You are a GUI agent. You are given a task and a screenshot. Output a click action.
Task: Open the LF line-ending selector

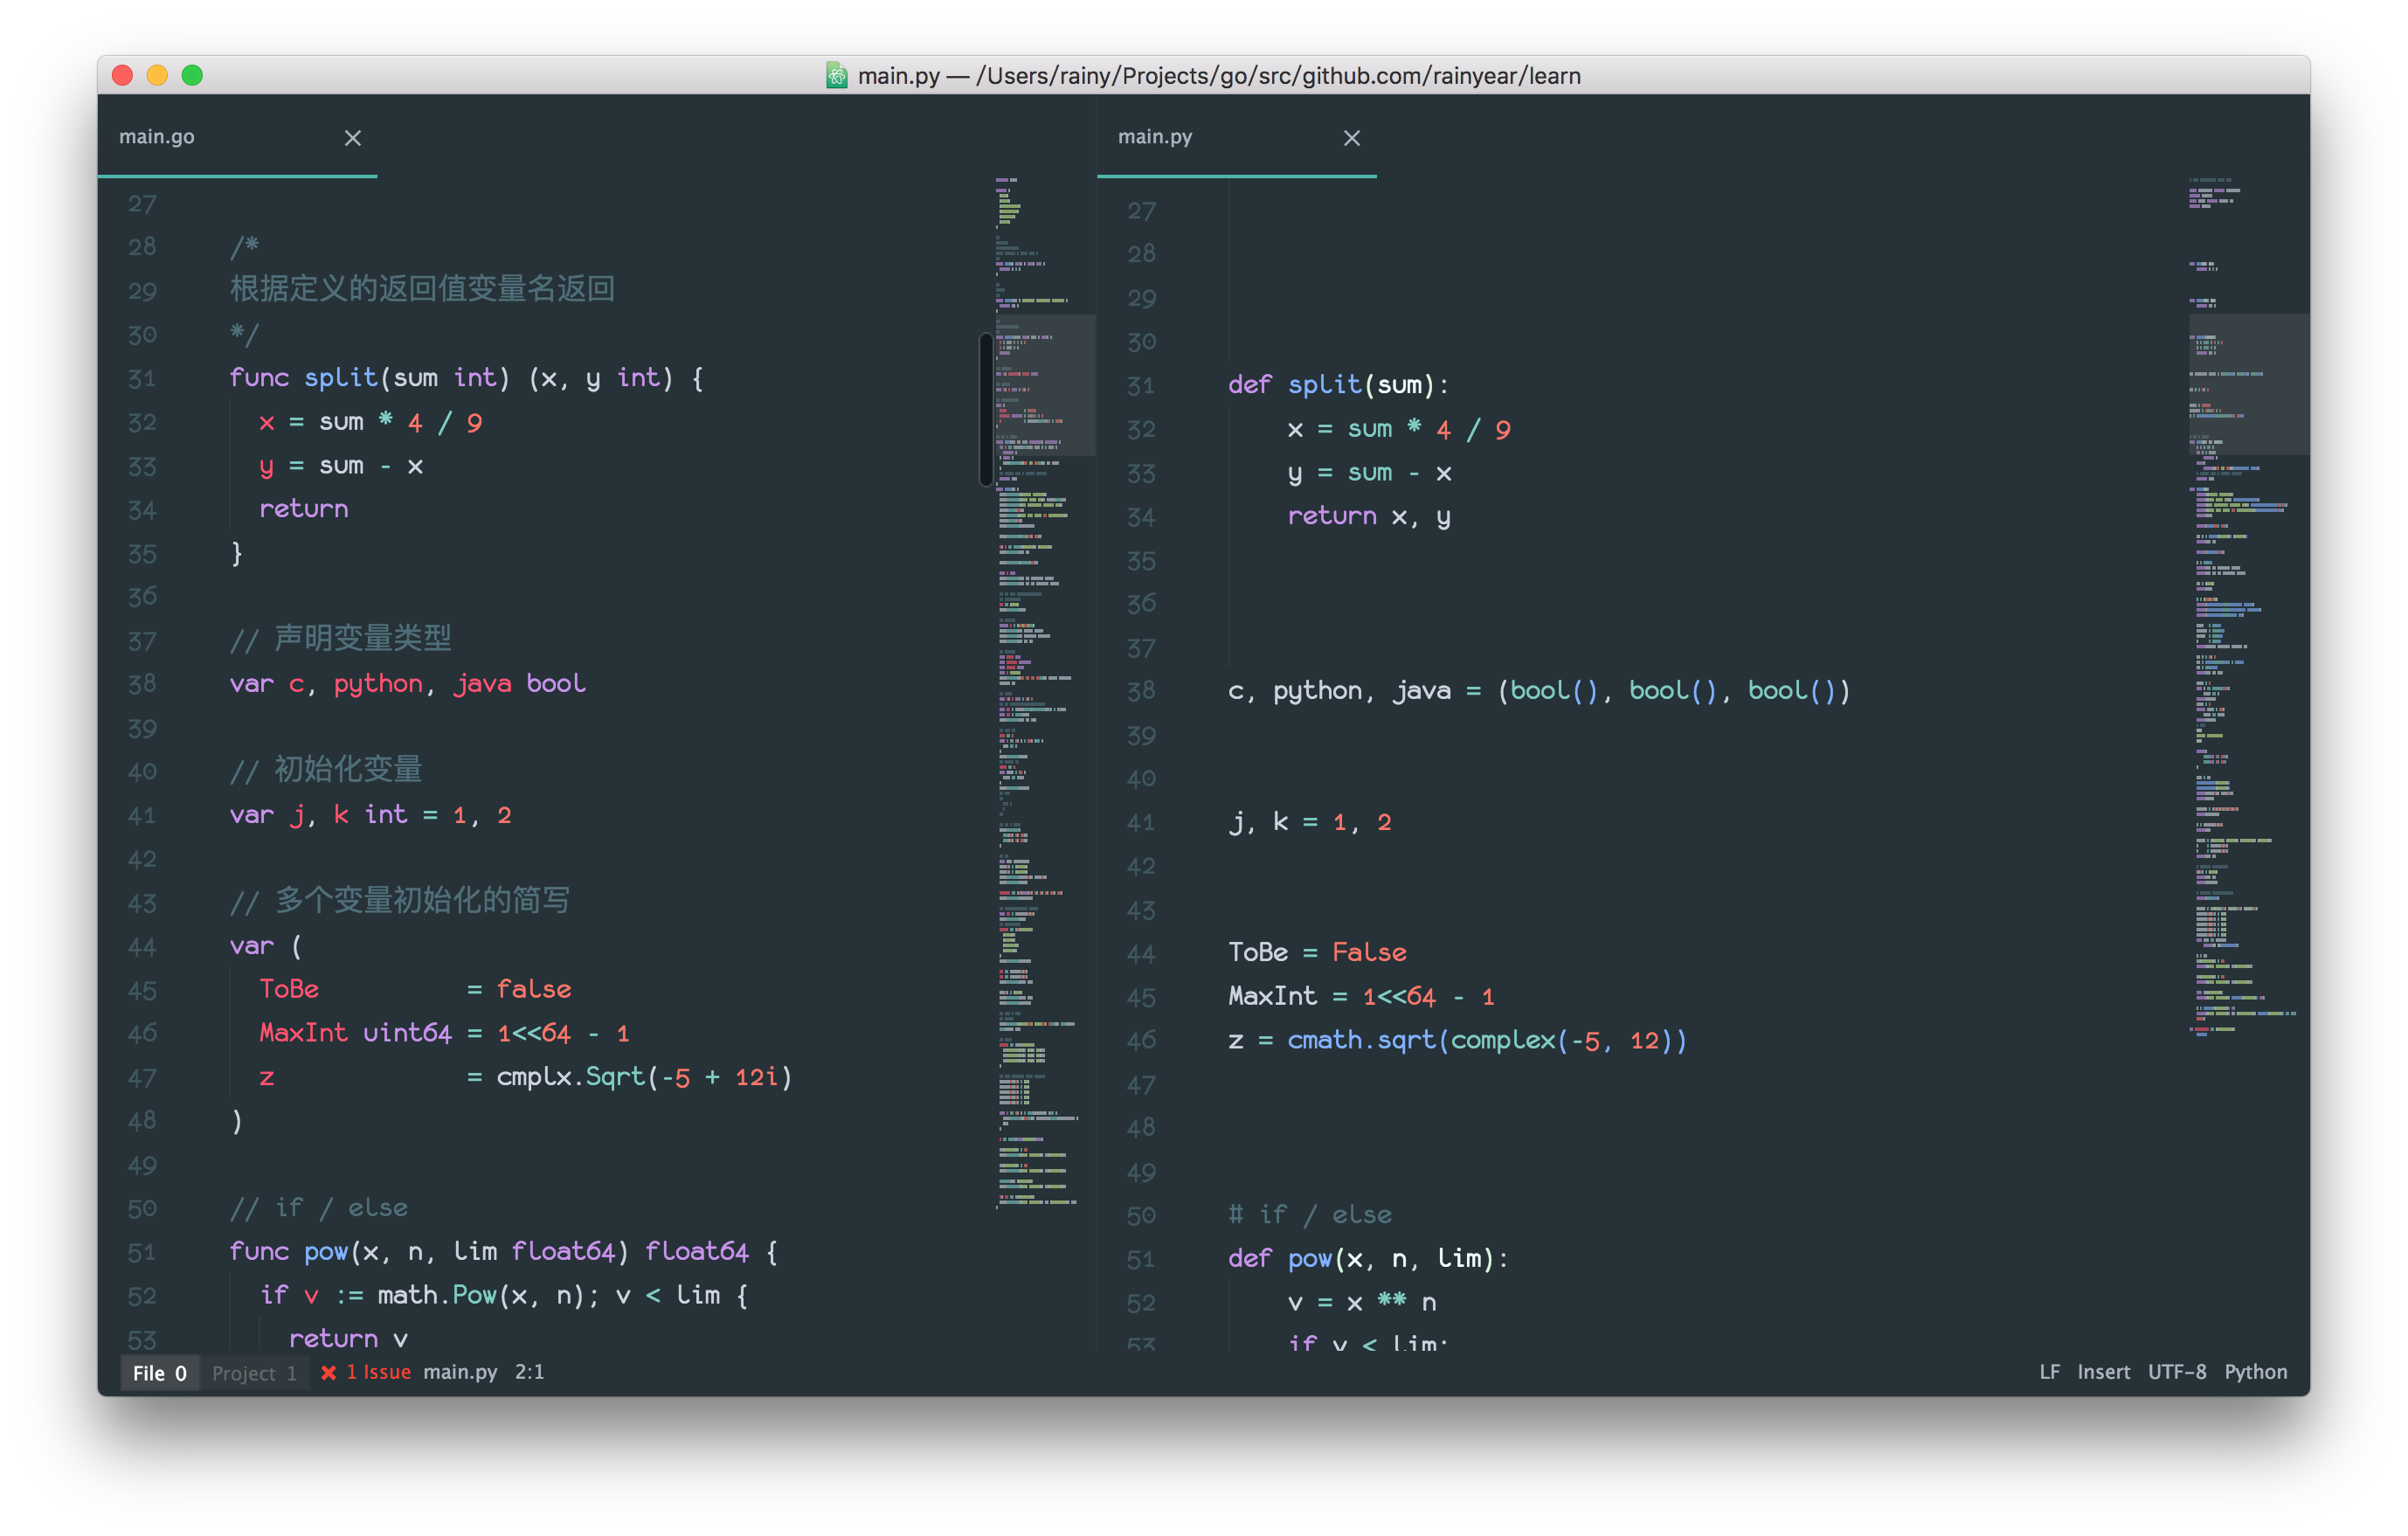2049,1371
